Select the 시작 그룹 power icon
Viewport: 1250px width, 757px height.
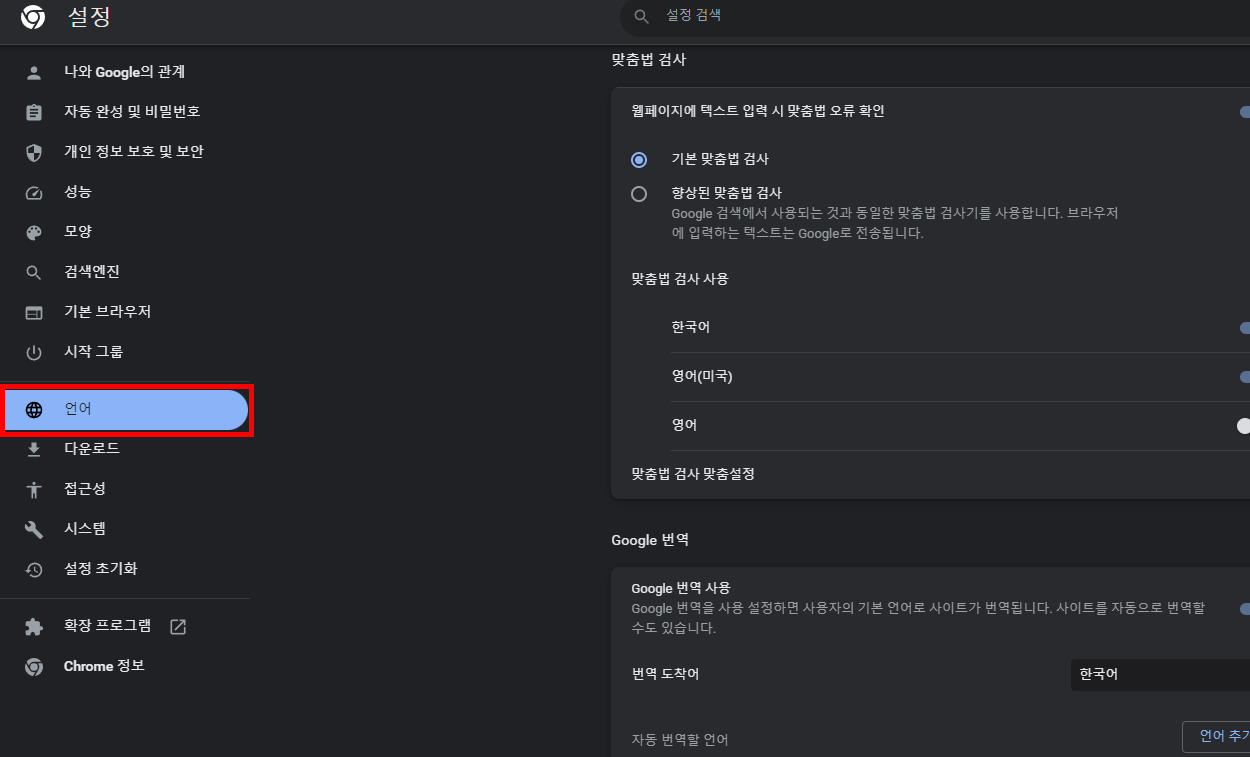coord(34,352)
